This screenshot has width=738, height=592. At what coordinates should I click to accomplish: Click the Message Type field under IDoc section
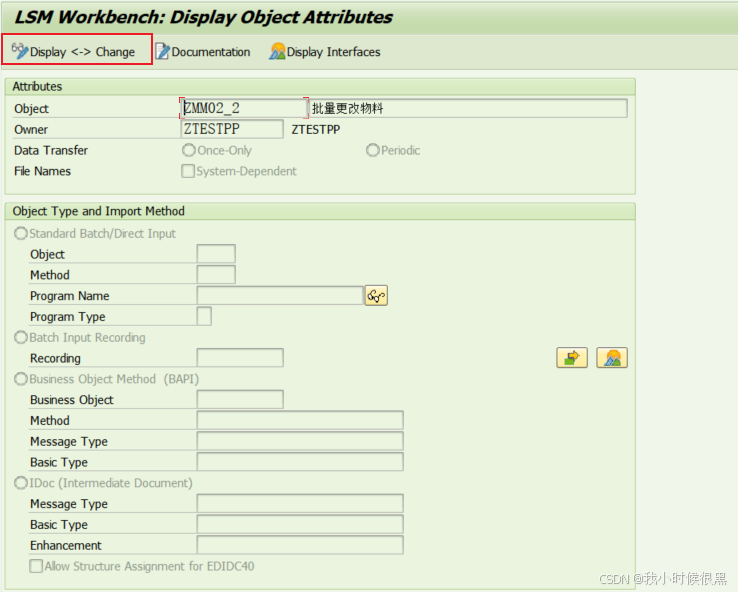point(300,504)
